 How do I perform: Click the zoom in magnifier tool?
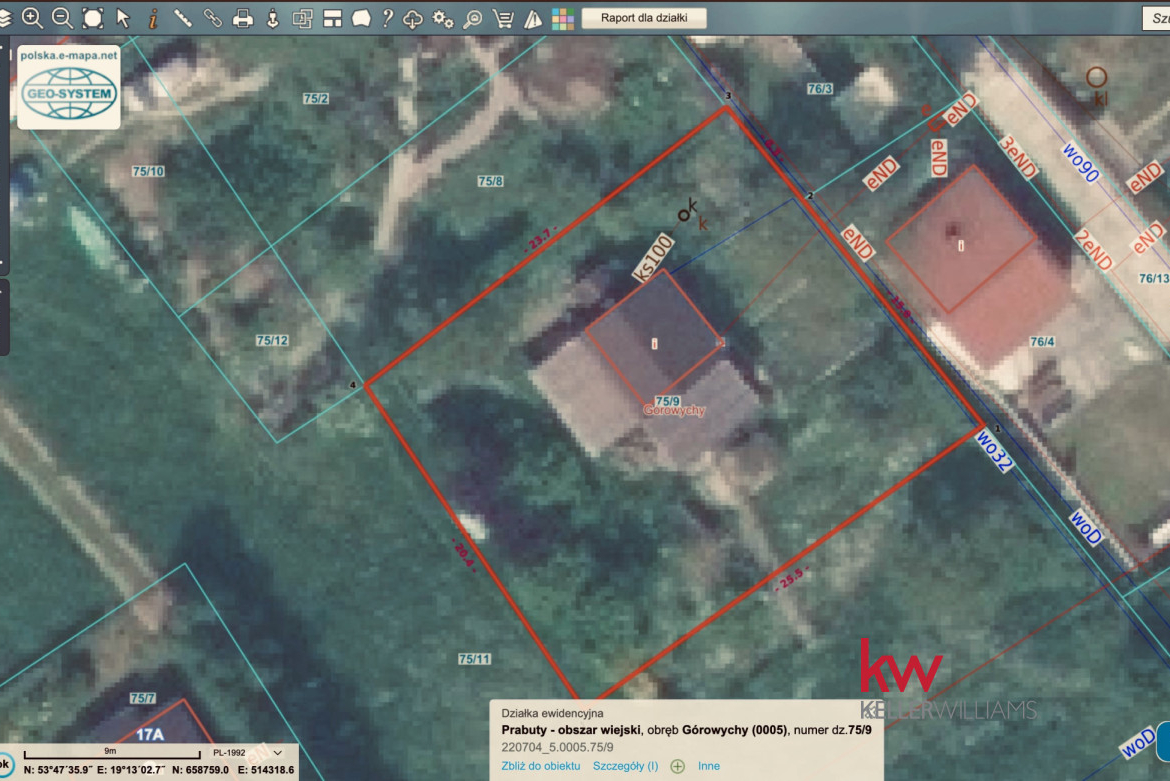[32, 18]
